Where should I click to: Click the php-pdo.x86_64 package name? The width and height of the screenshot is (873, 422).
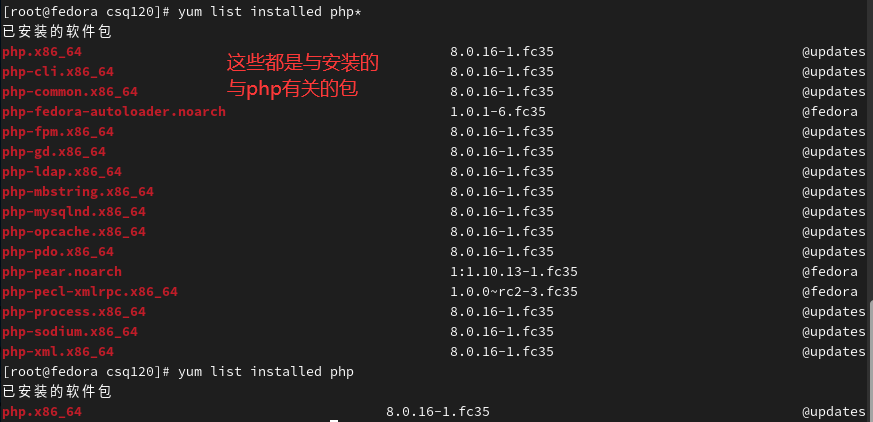[58, 252]
